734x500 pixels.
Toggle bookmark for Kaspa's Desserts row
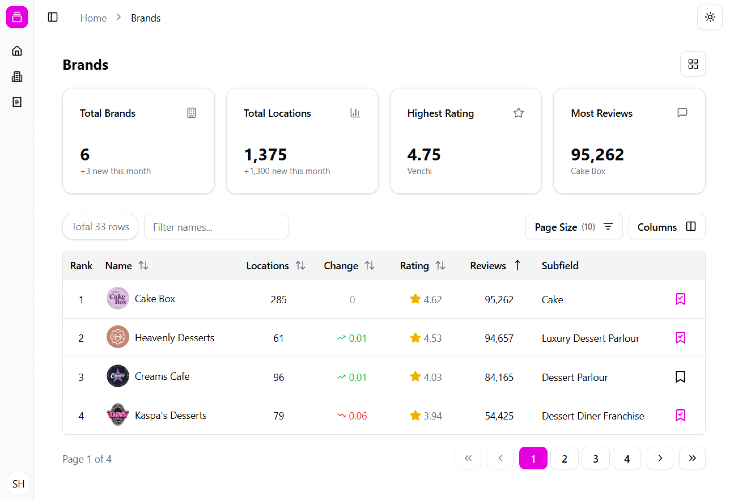680,415
